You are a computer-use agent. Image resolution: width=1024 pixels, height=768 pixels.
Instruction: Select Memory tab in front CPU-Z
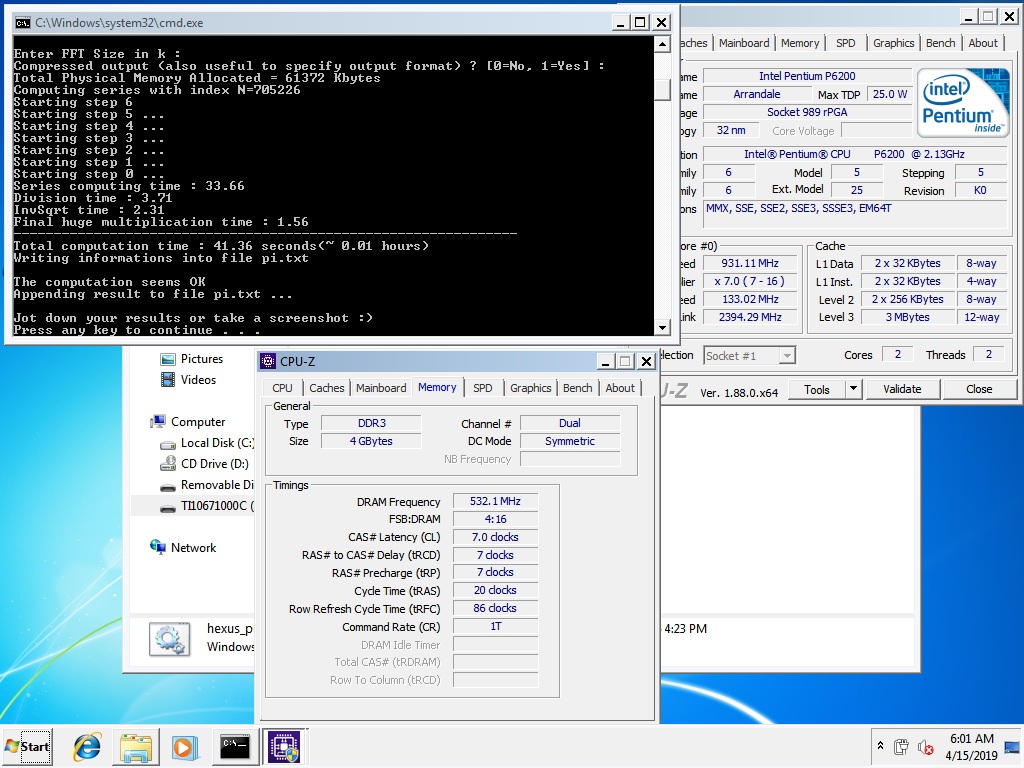pyautogui.click(x=437, y=387)
